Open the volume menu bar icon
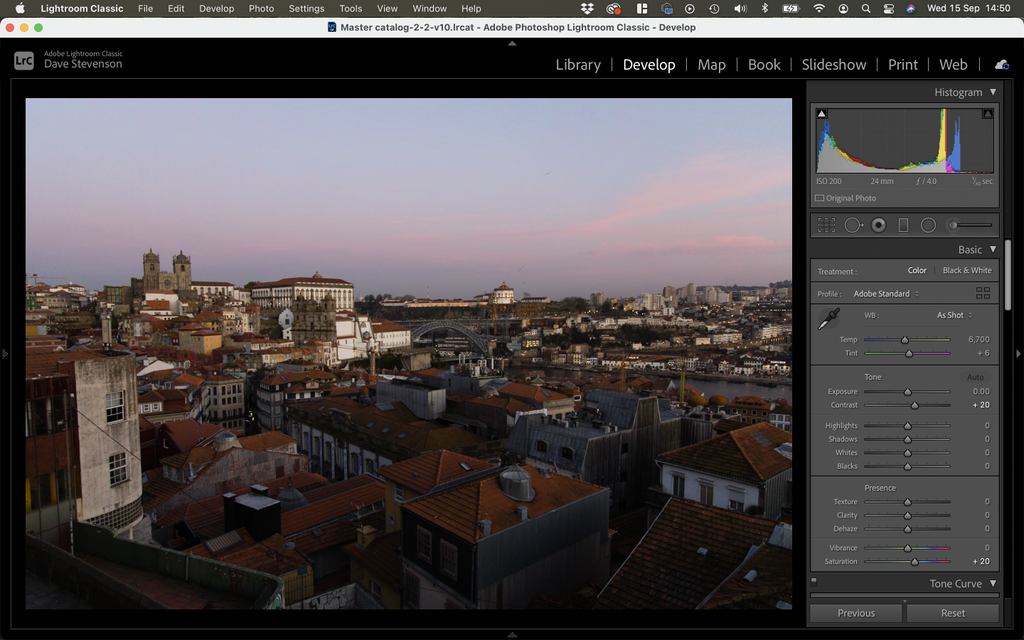 point(740,8)
